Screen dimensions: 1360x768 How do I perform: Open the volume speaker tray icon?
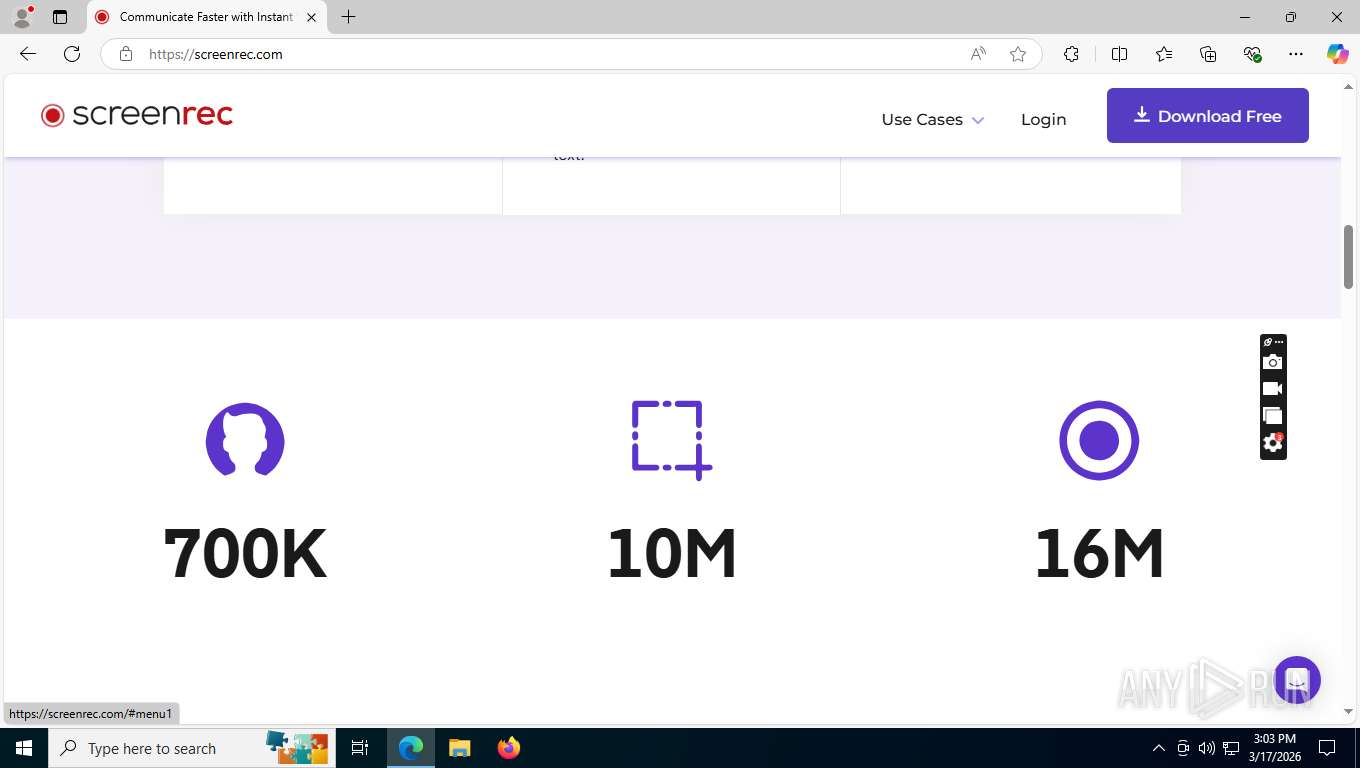coord(1207,748)
